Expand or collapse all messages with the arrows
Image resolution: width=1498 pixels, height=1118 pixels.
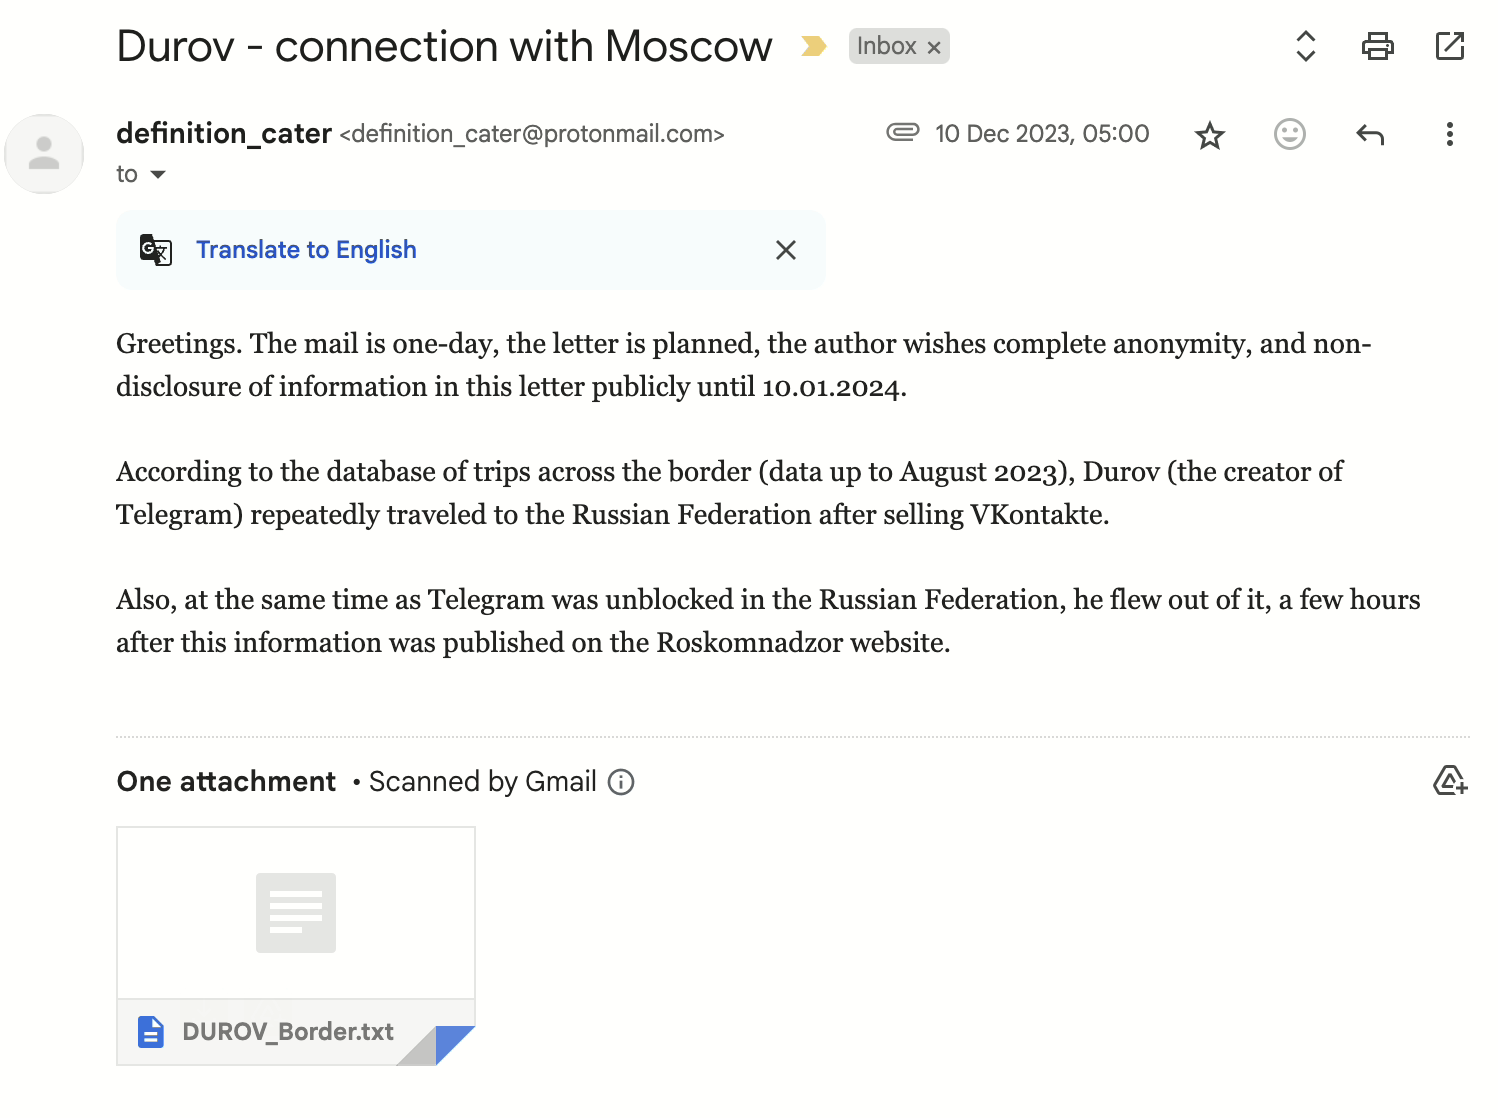(x=1305, y=46)
